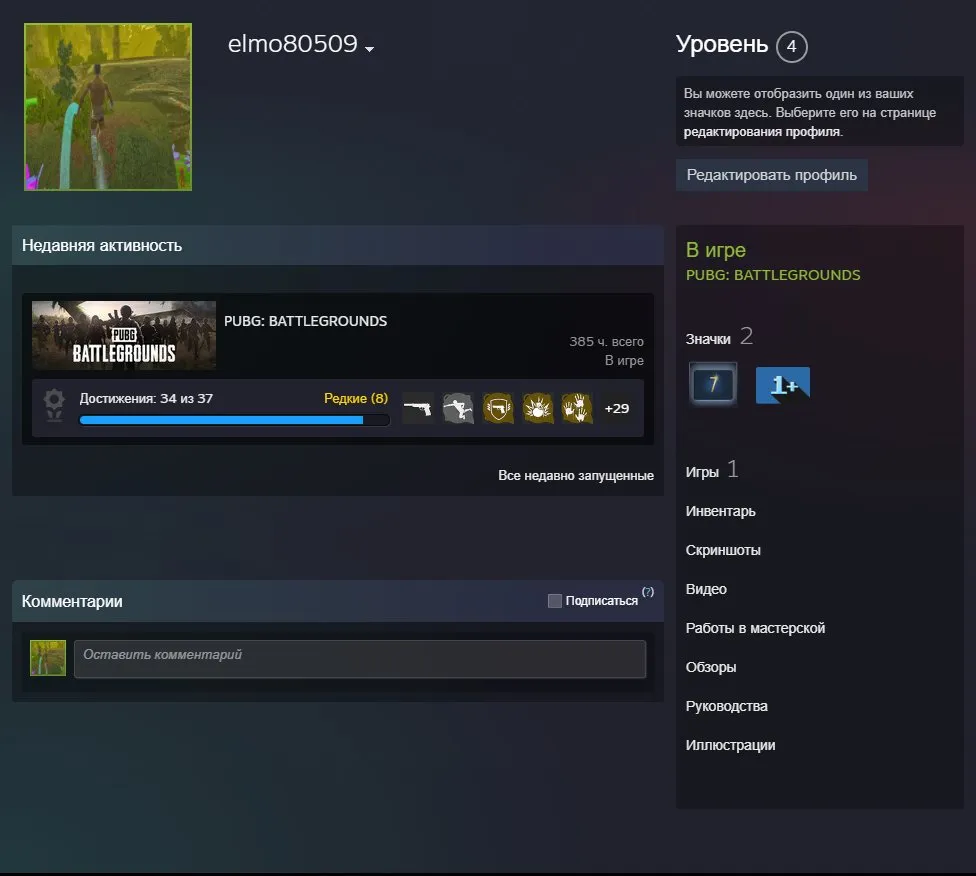This screenshot has width=976, height=876.
Task: Click the hands achievement icon
Action: [577, 408]
